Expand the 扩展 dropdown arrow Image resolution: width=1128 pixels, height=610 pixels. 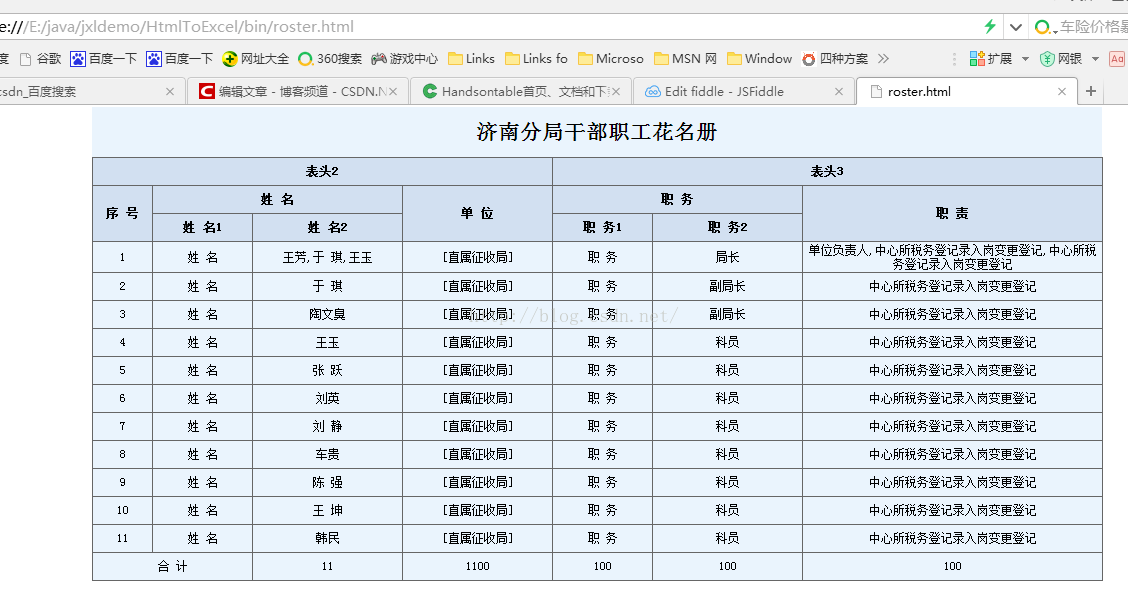(1025, 59)
